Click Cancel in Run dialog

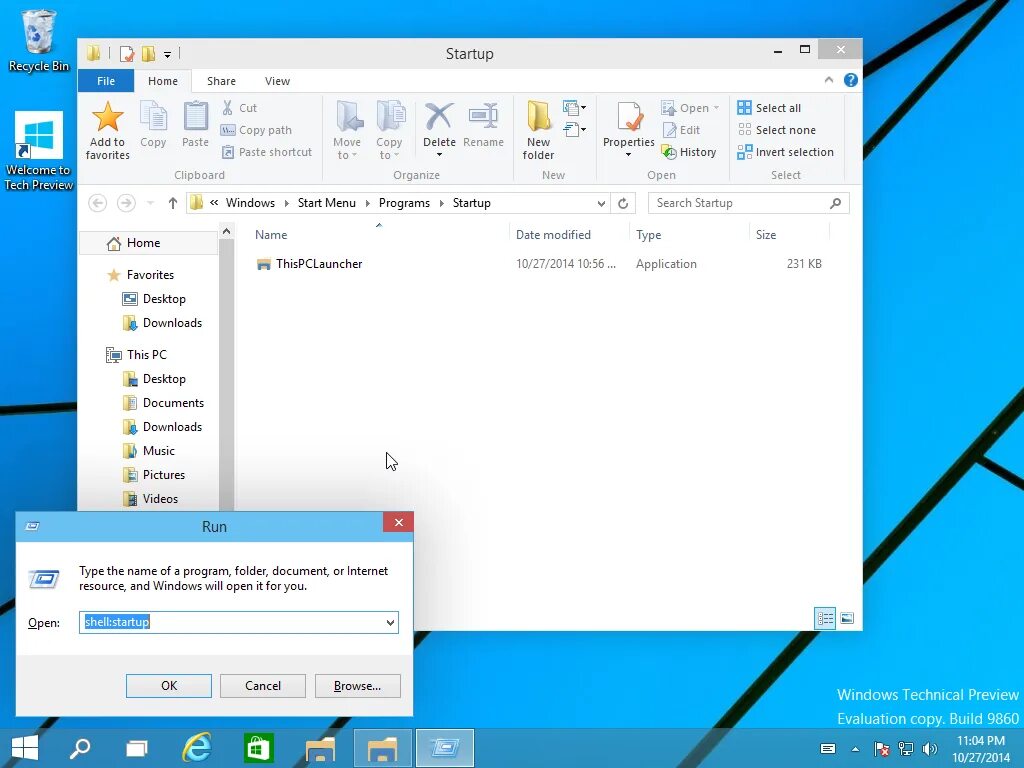[263, 686]
